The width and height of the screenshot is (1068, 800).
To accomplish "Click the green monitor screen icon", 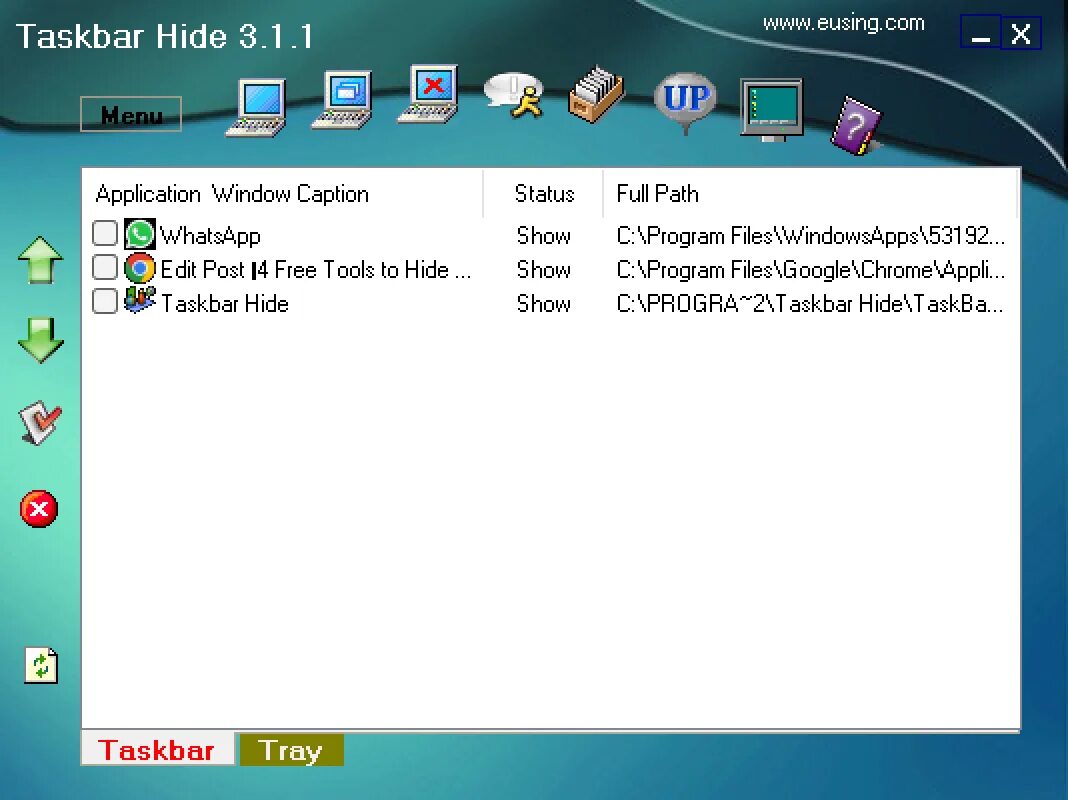I will (772, 110).
